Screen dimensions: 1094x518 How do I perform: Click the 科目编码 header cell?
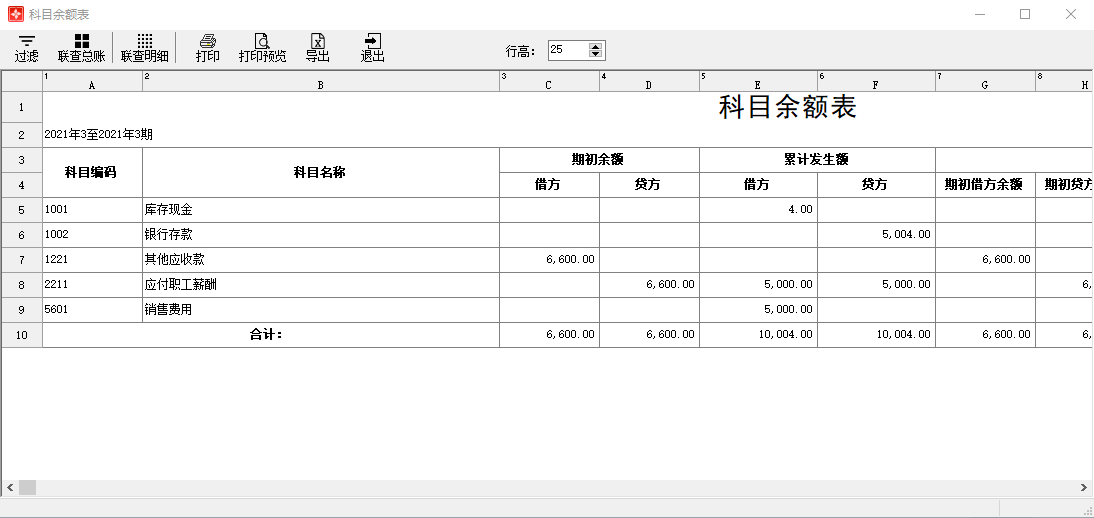pos(92,172)
